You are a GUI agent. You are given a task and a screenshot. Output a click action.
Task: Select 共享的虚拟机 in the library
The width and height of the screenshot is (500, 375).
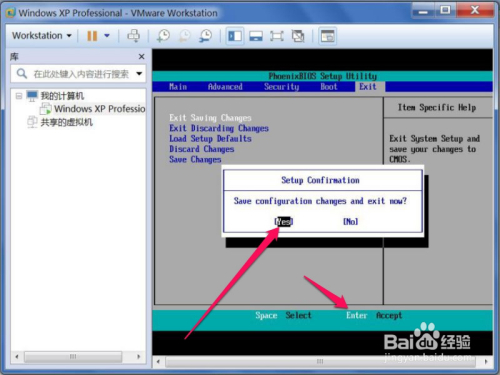[60, 122]
